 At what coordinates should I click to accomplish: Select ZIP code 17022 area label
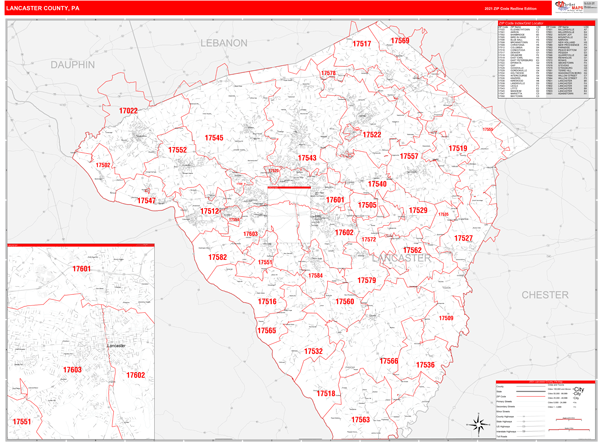[128, 111]
